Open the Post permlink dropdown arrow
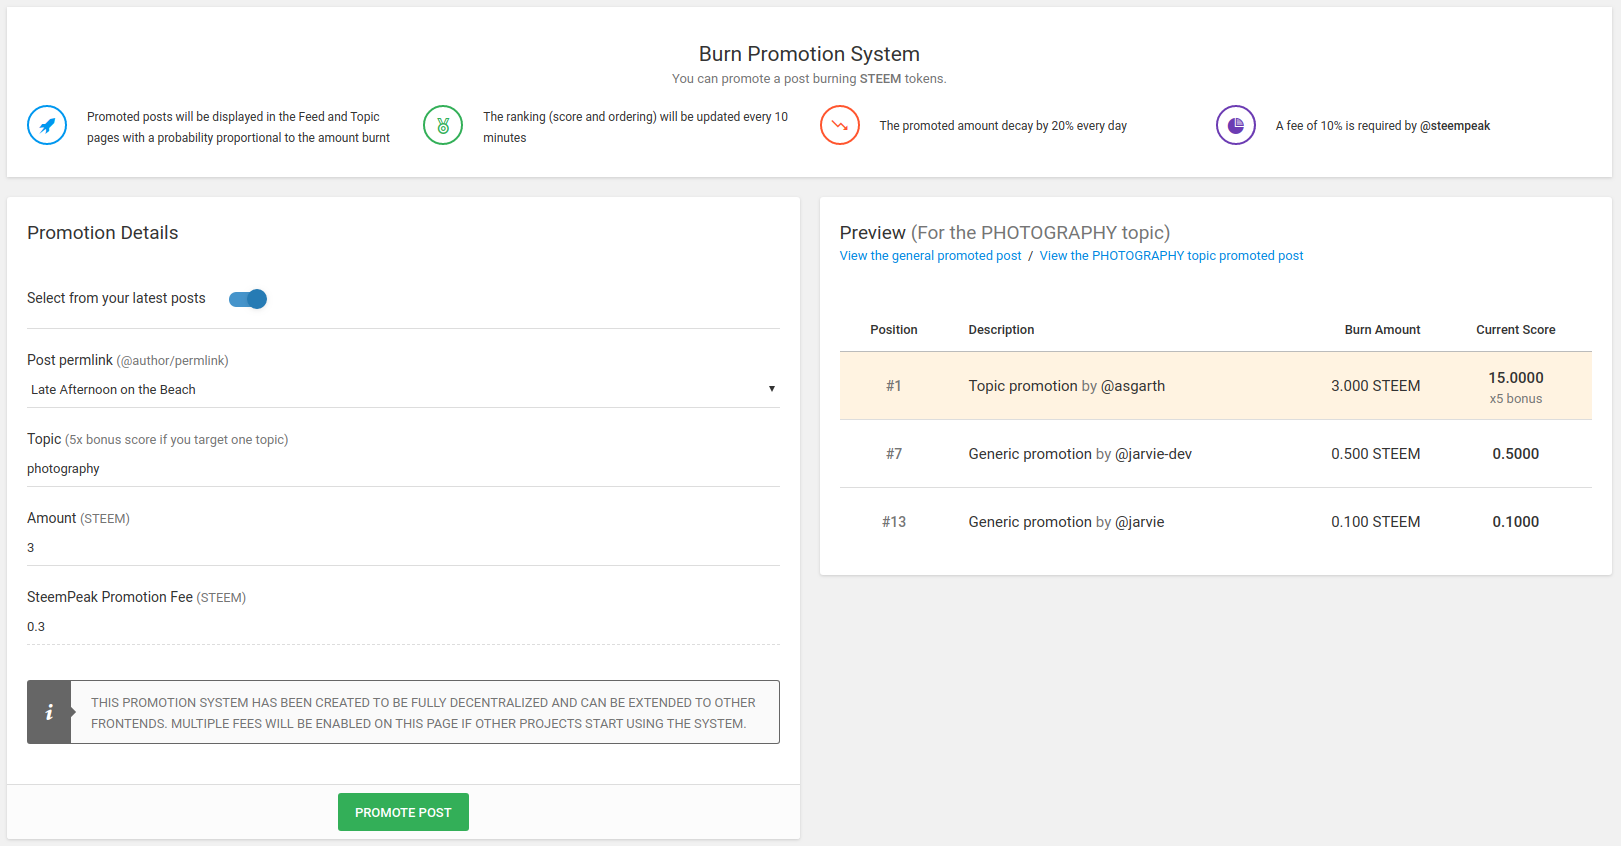 coord(771,389)
